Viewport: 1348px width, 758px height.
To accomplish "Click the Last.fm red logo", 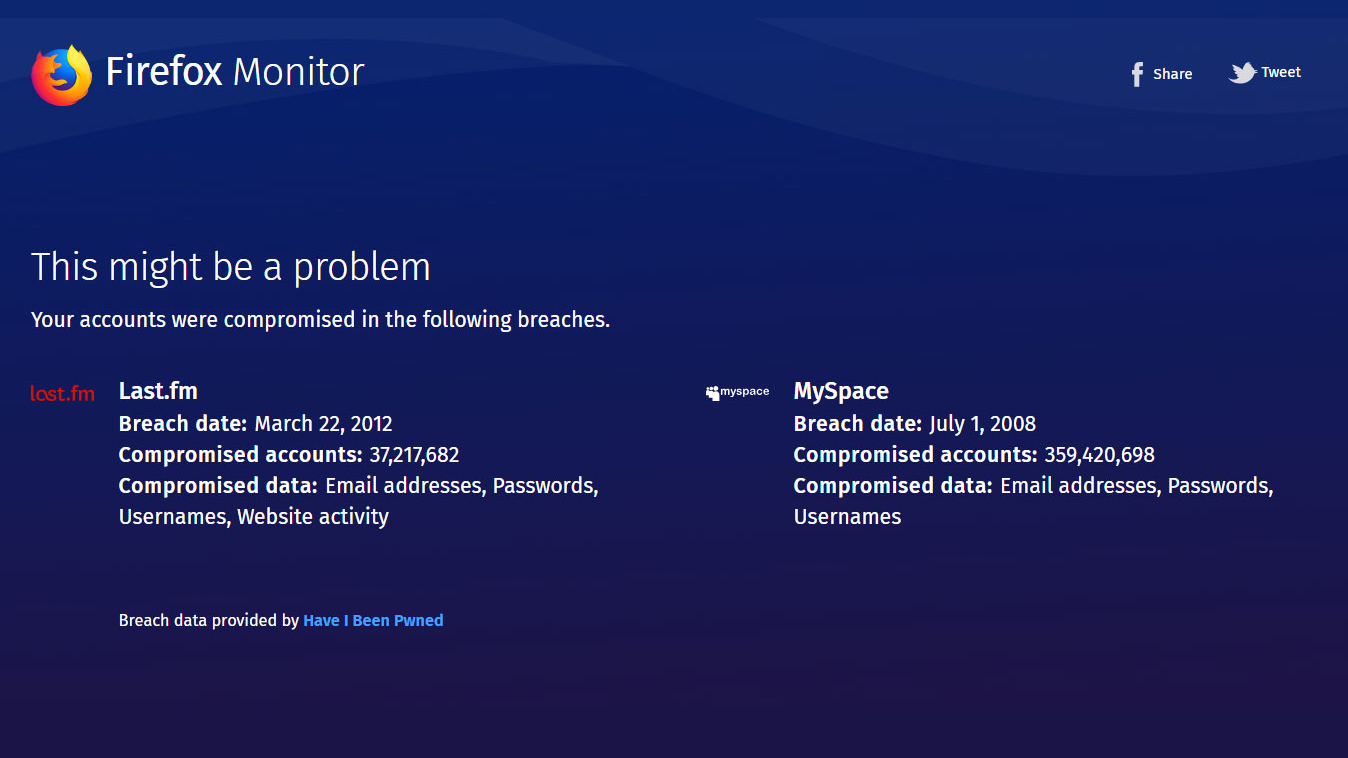I will coord(62,394).
